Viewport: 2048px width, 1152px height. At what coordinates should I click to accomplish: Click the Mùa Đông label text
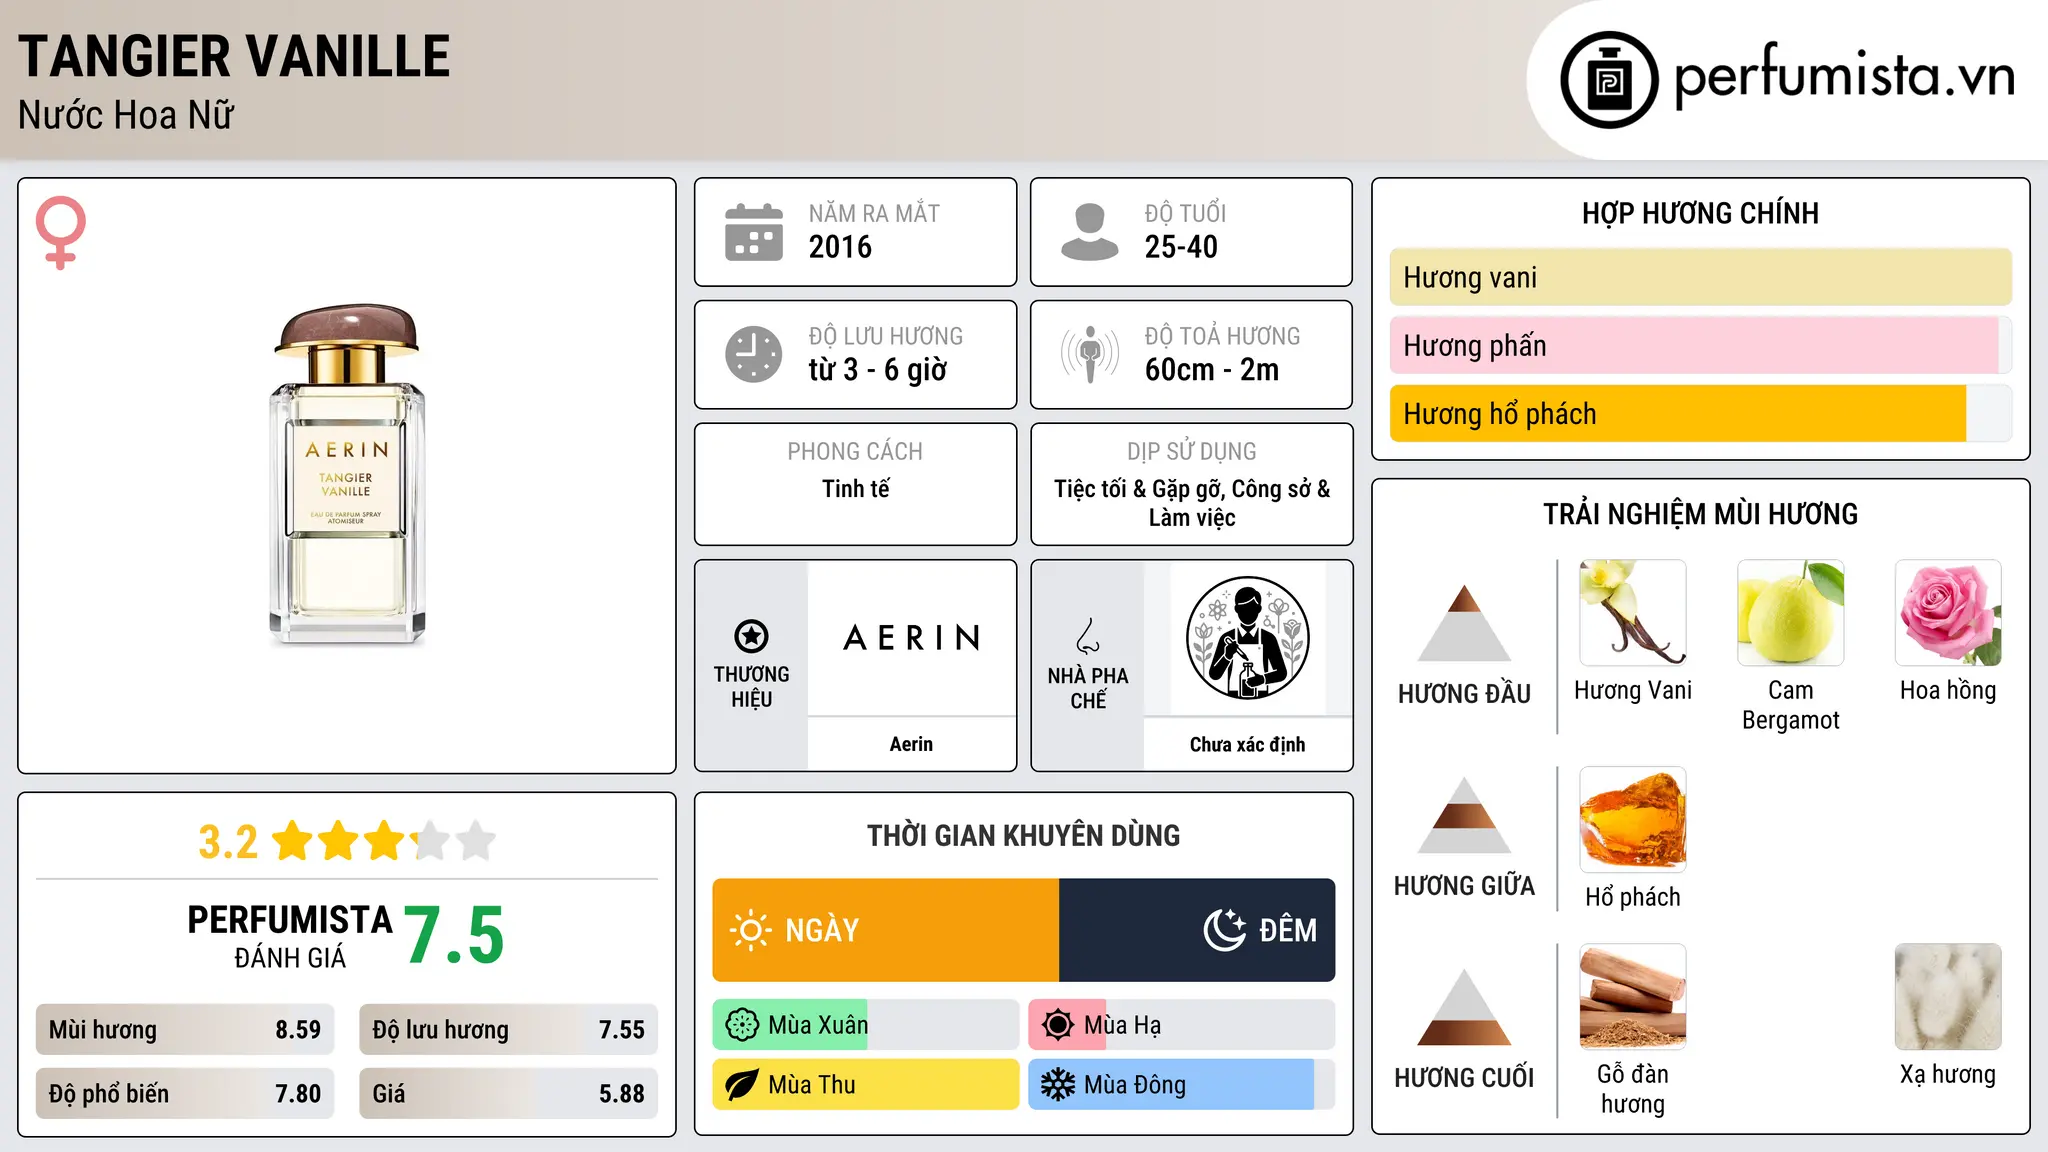[1135, 1085]
